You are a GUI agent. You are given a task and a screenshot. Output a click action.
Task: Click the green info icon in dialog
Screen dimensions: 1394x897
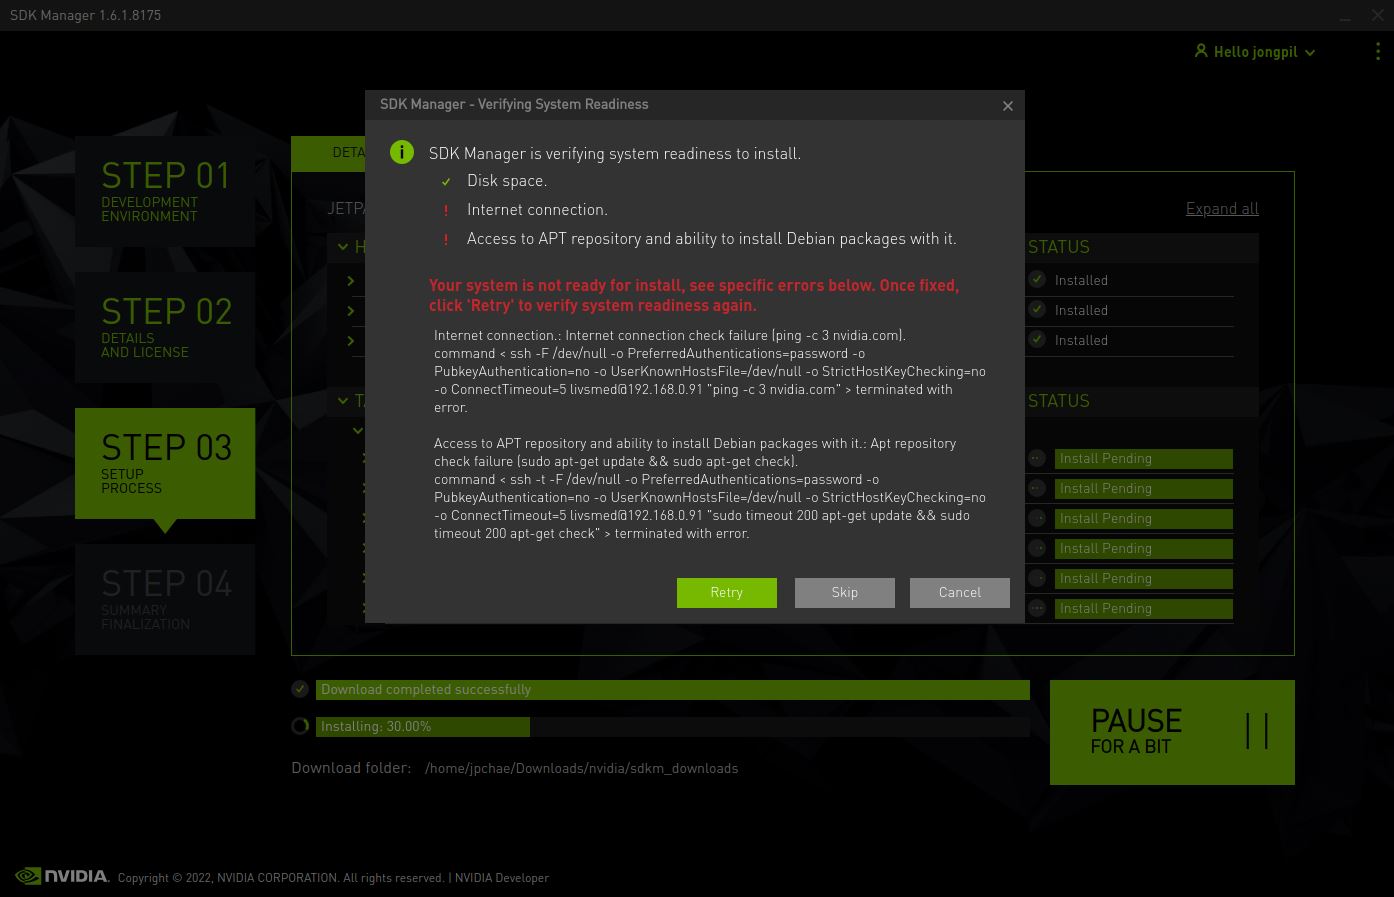pos(402,153)
